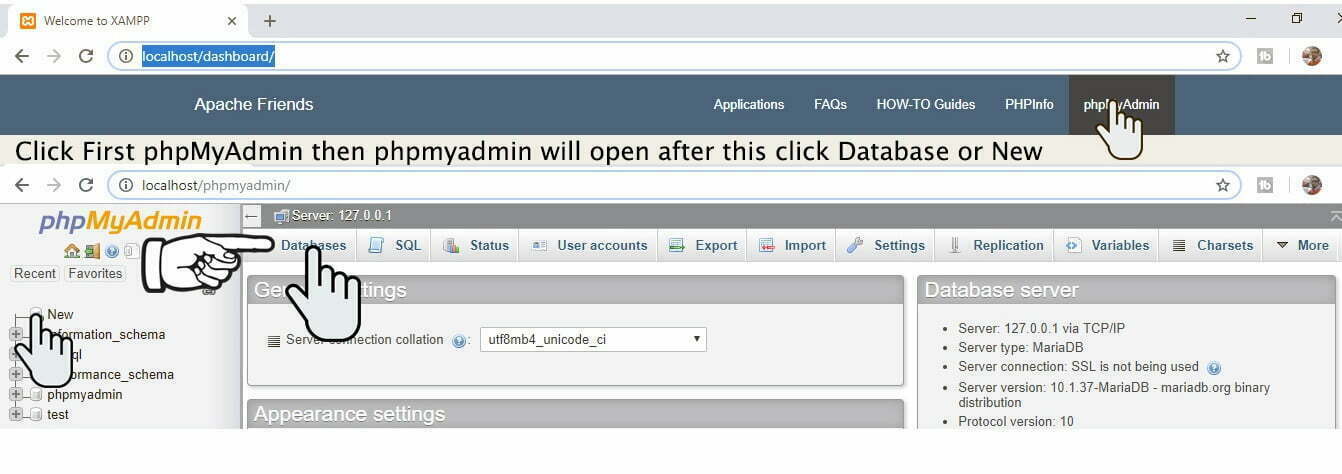
Task: Open PHPInfo in XAMPP navigation
Action: tap(1029, 104)
